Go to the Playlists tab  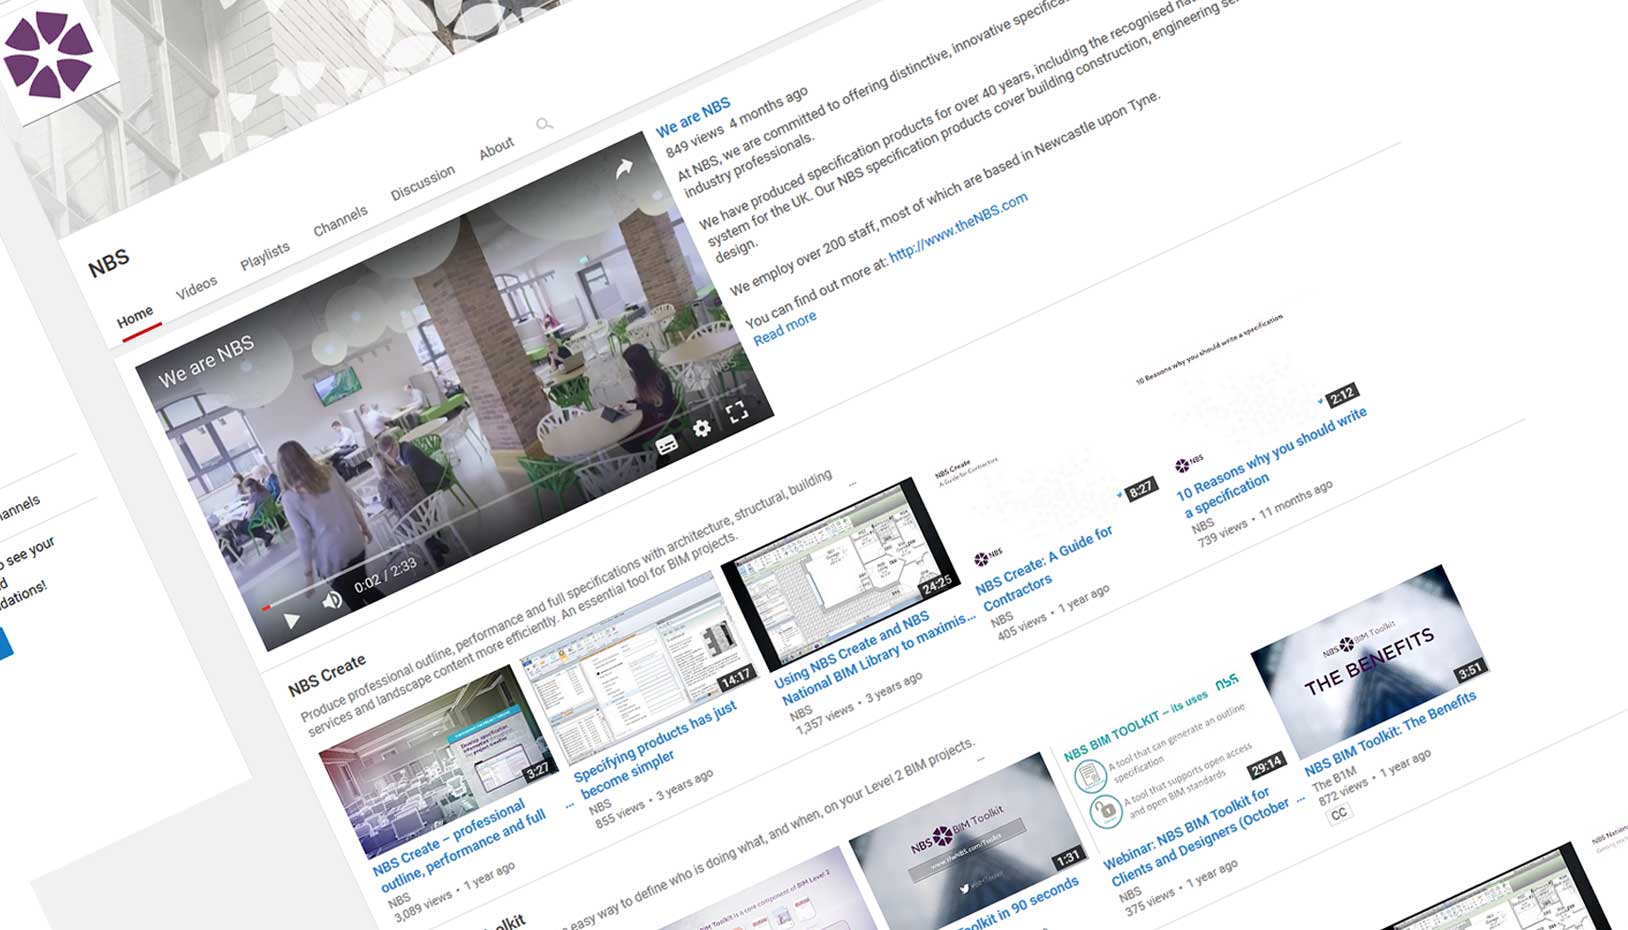click(265, 256)
